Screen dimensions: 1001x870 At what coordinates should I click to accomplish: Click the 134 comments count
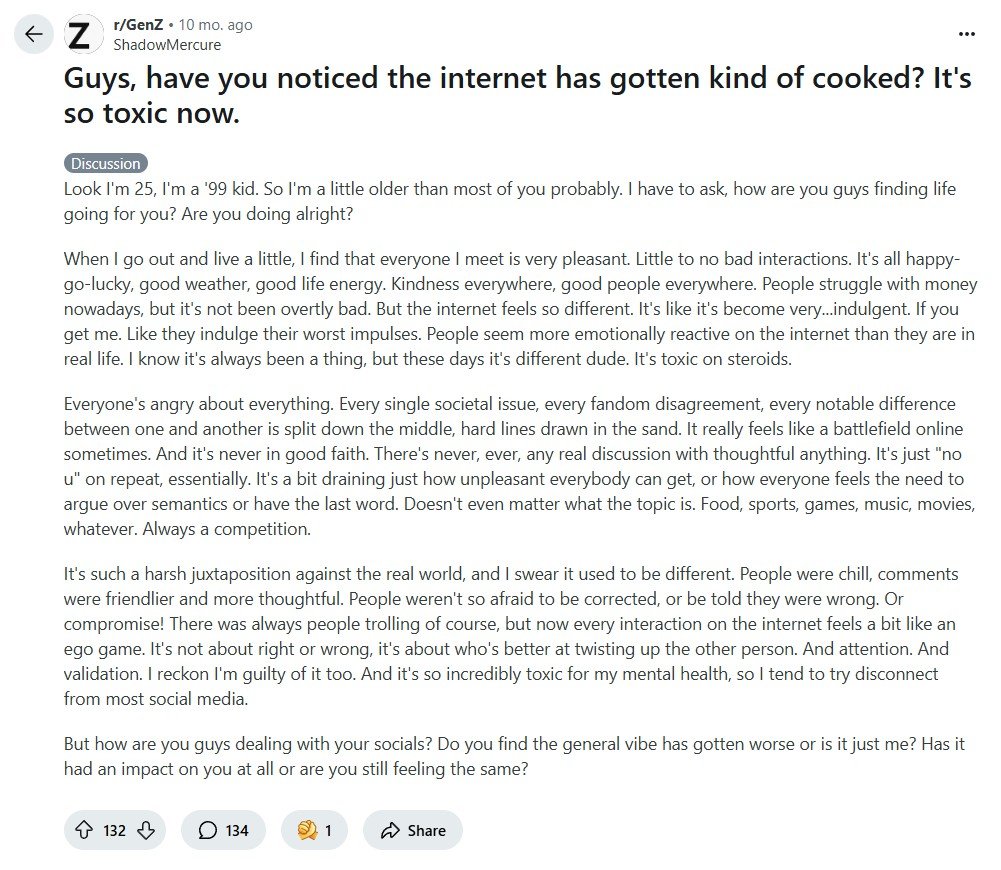pos(237,830)
